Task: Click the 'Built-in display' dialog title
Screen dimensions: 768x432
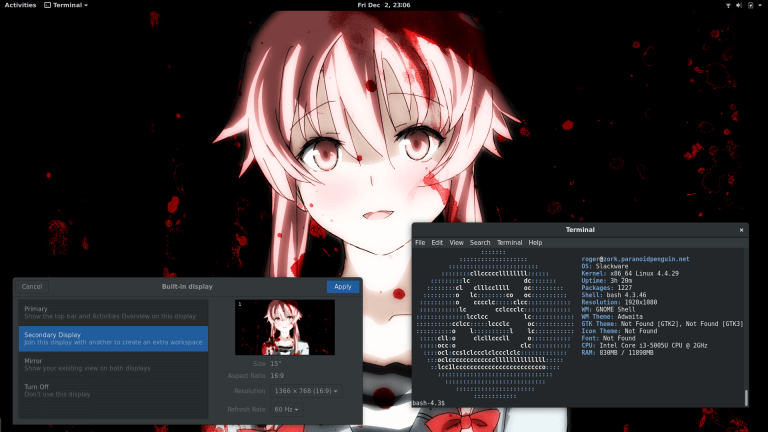Action: coord(187,287)
